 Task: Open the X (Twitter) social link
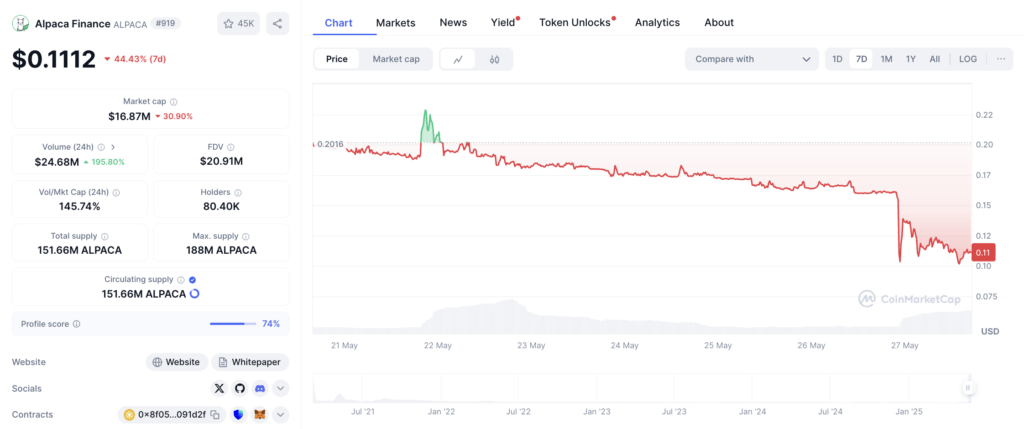coord(219,389)
